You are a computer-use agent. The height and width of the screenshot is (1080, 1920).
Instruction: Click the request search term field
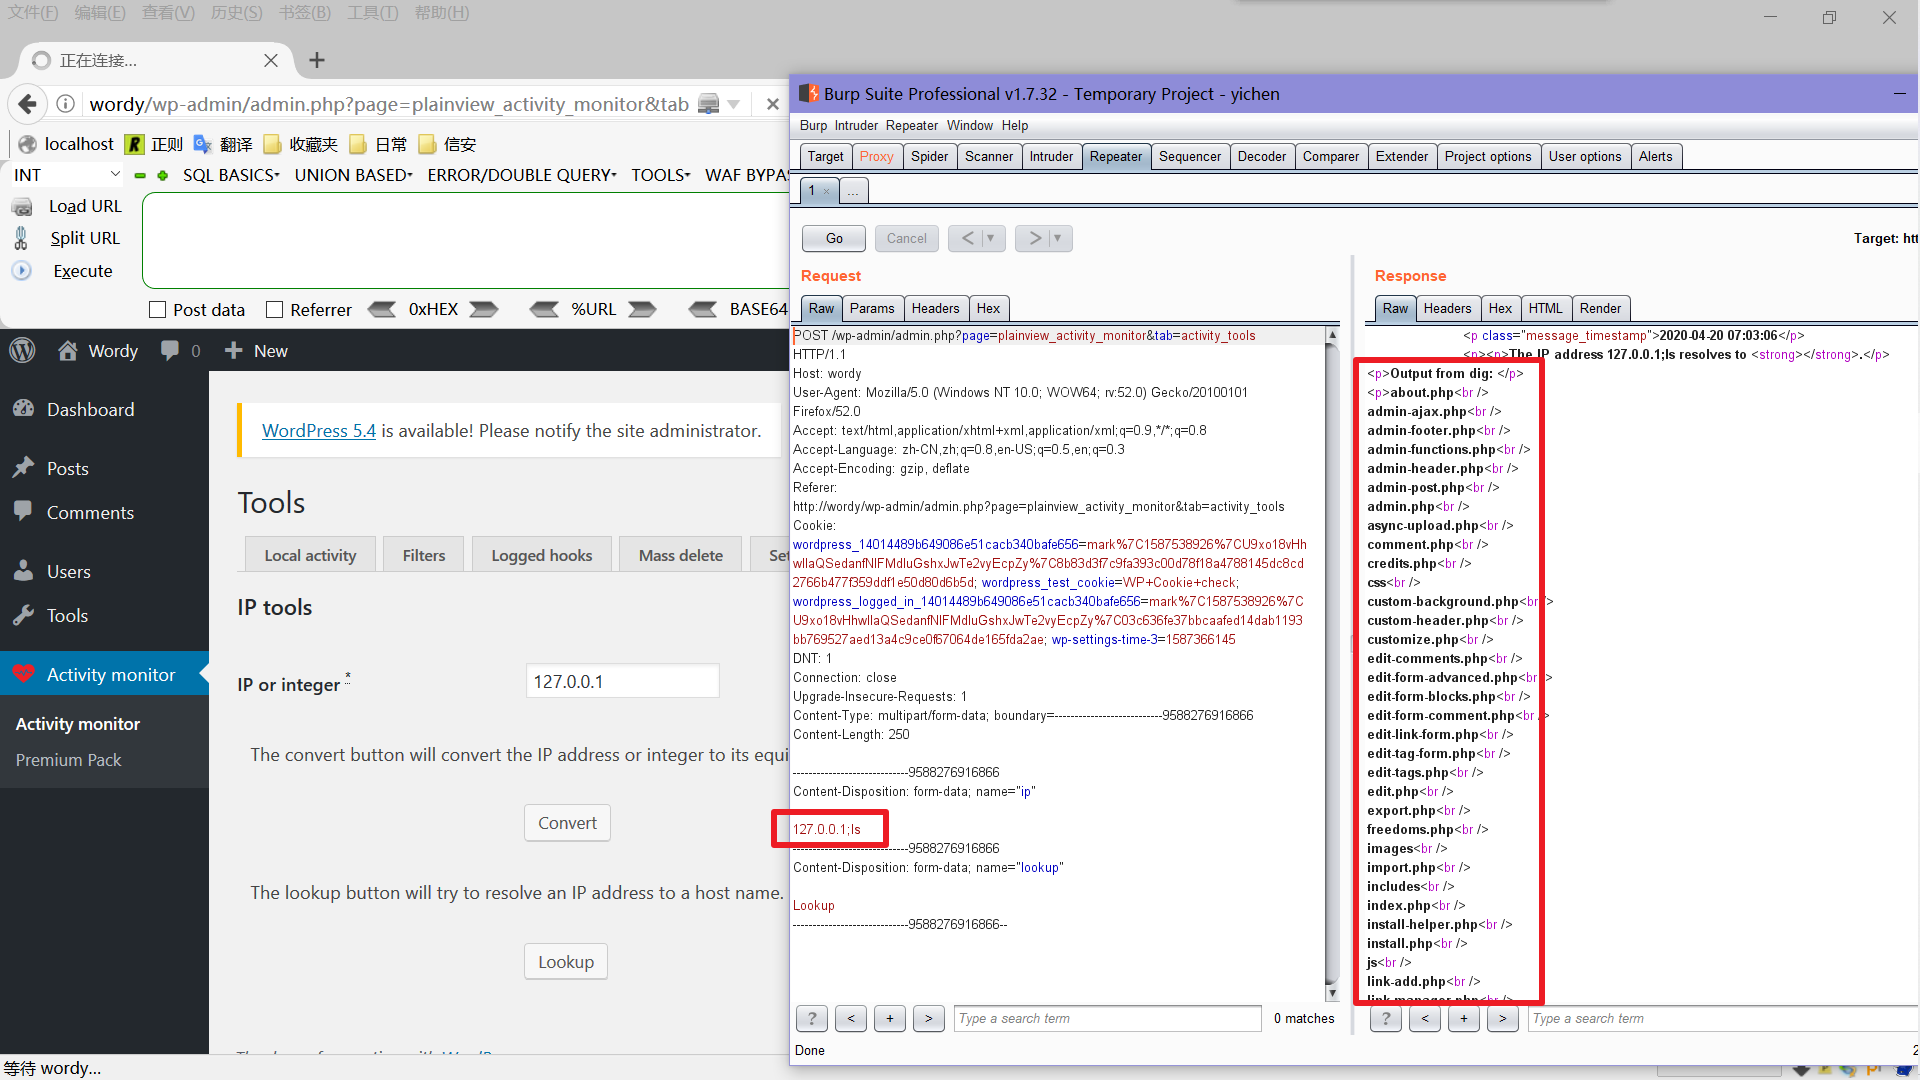point(1107,1019)
